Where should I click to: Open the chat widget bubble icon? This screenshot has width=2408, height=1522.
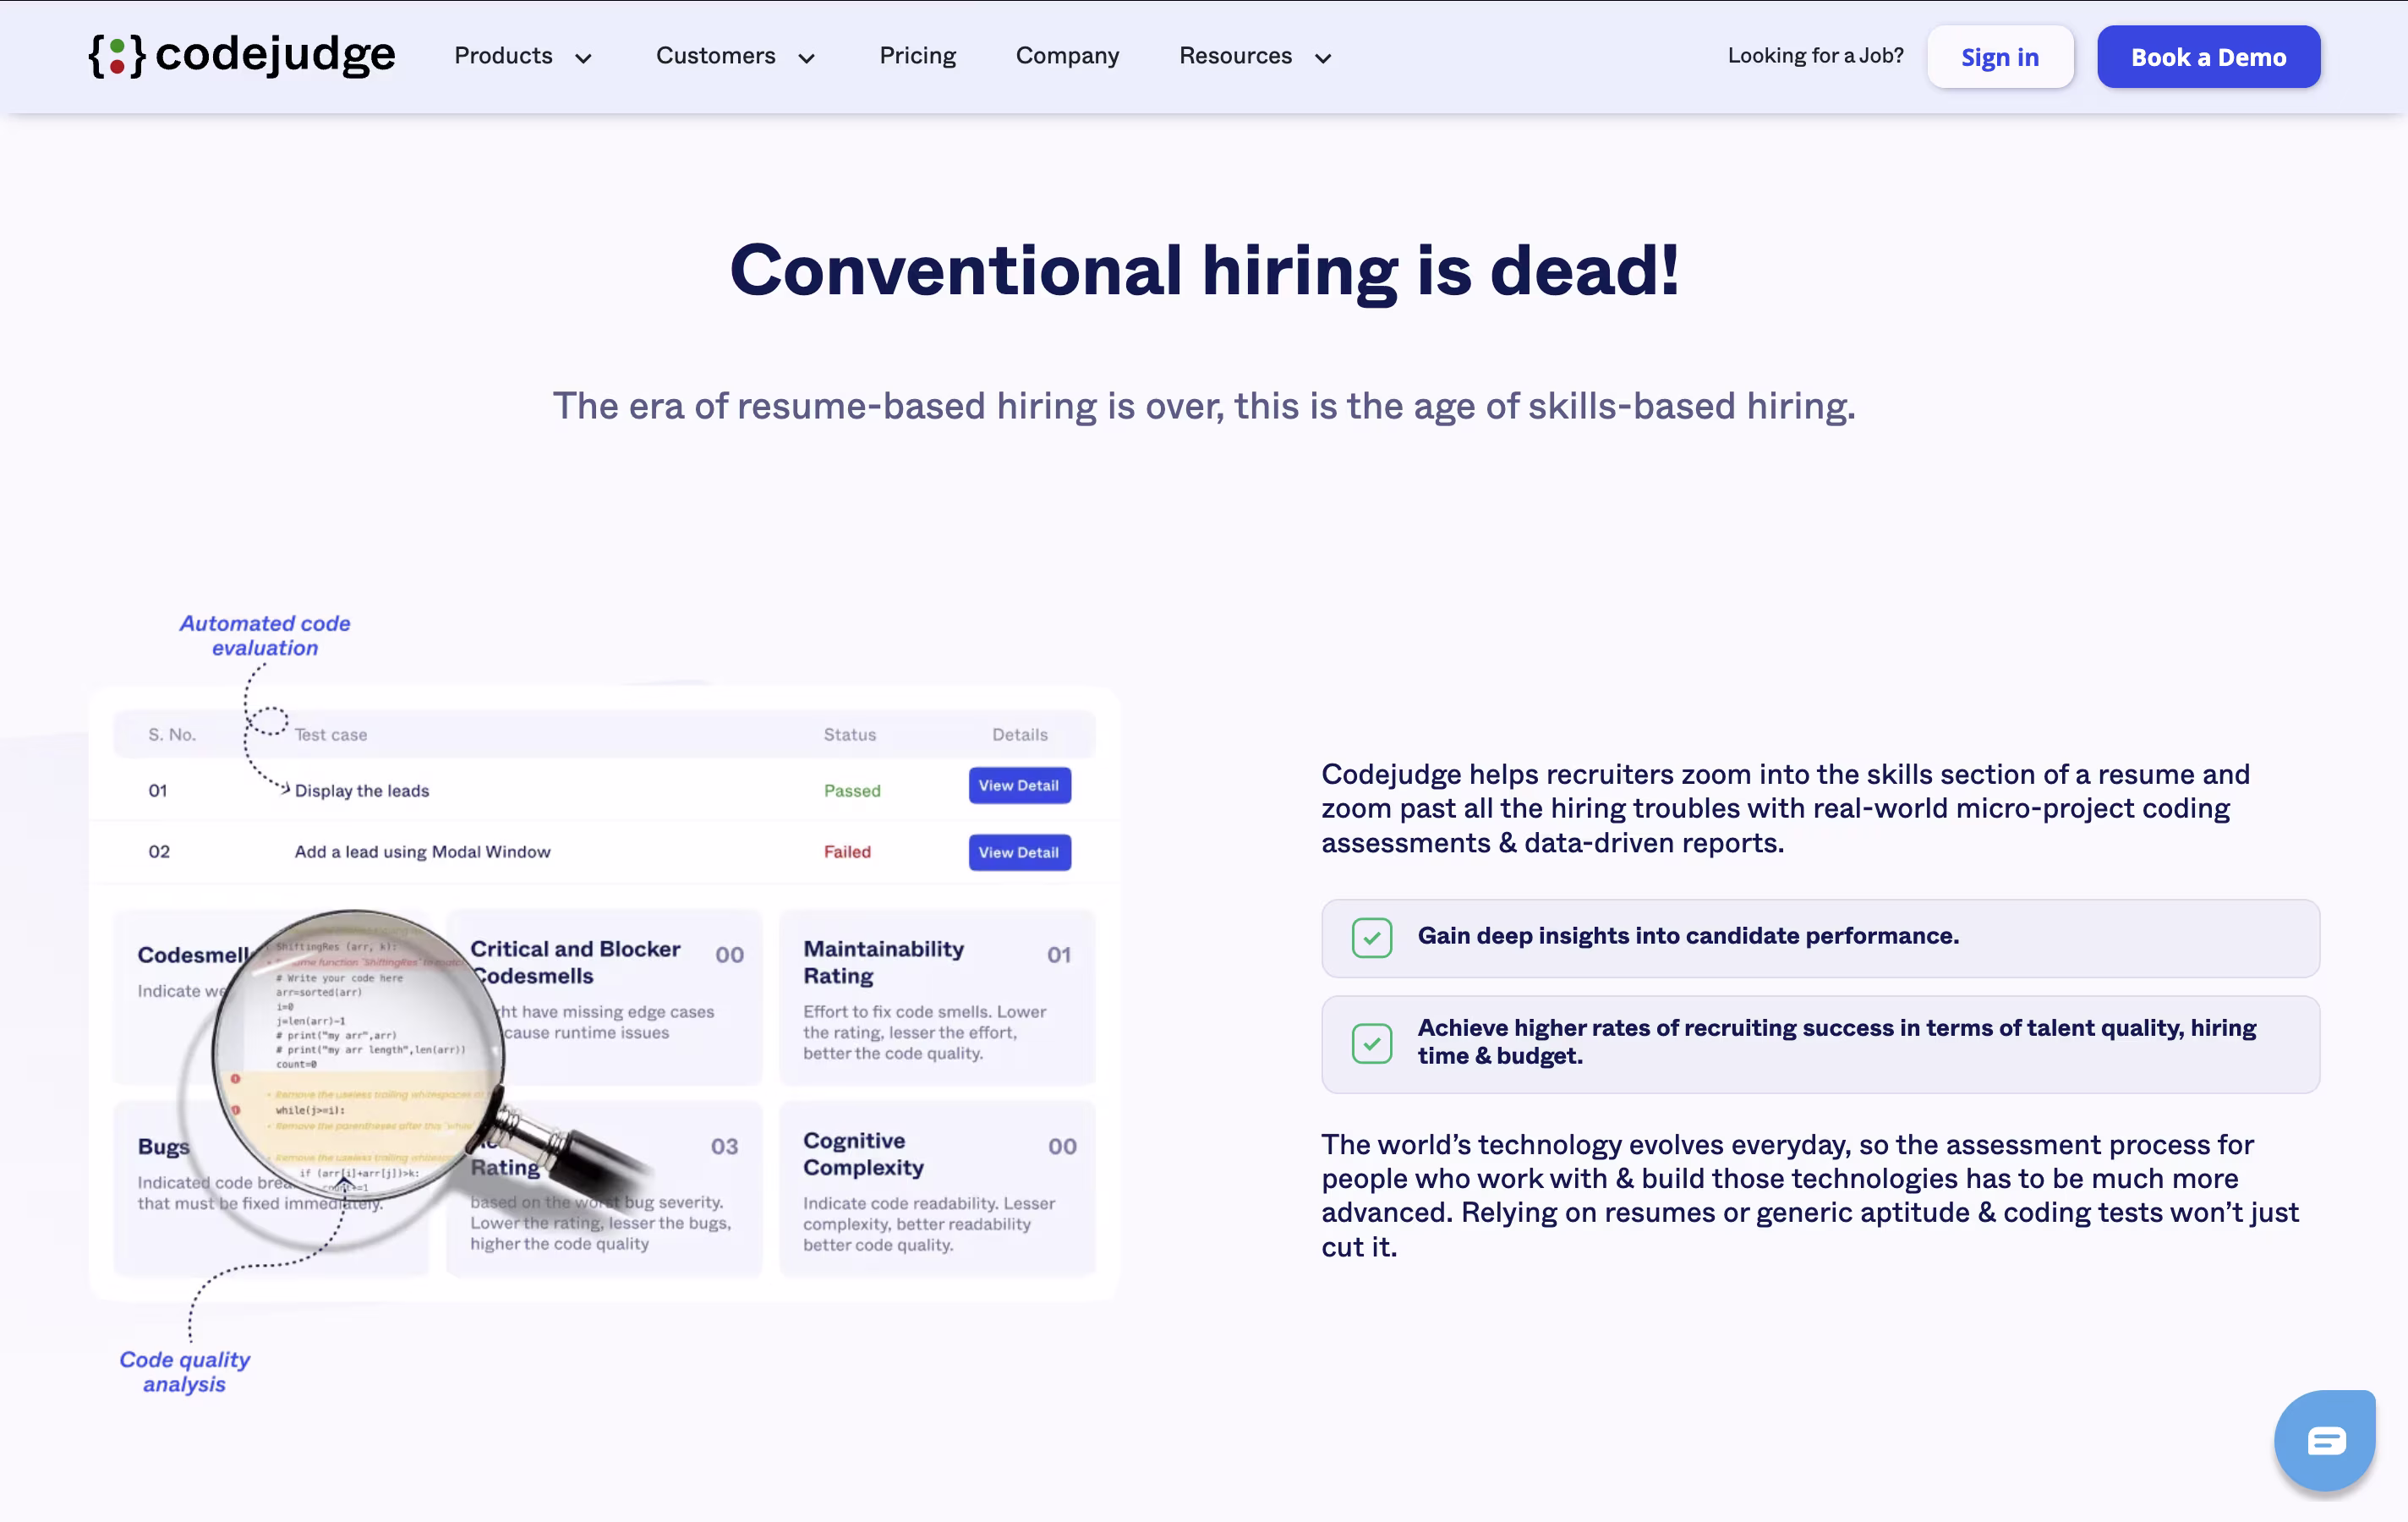pyautogui.click(x=2325, y=1440)
